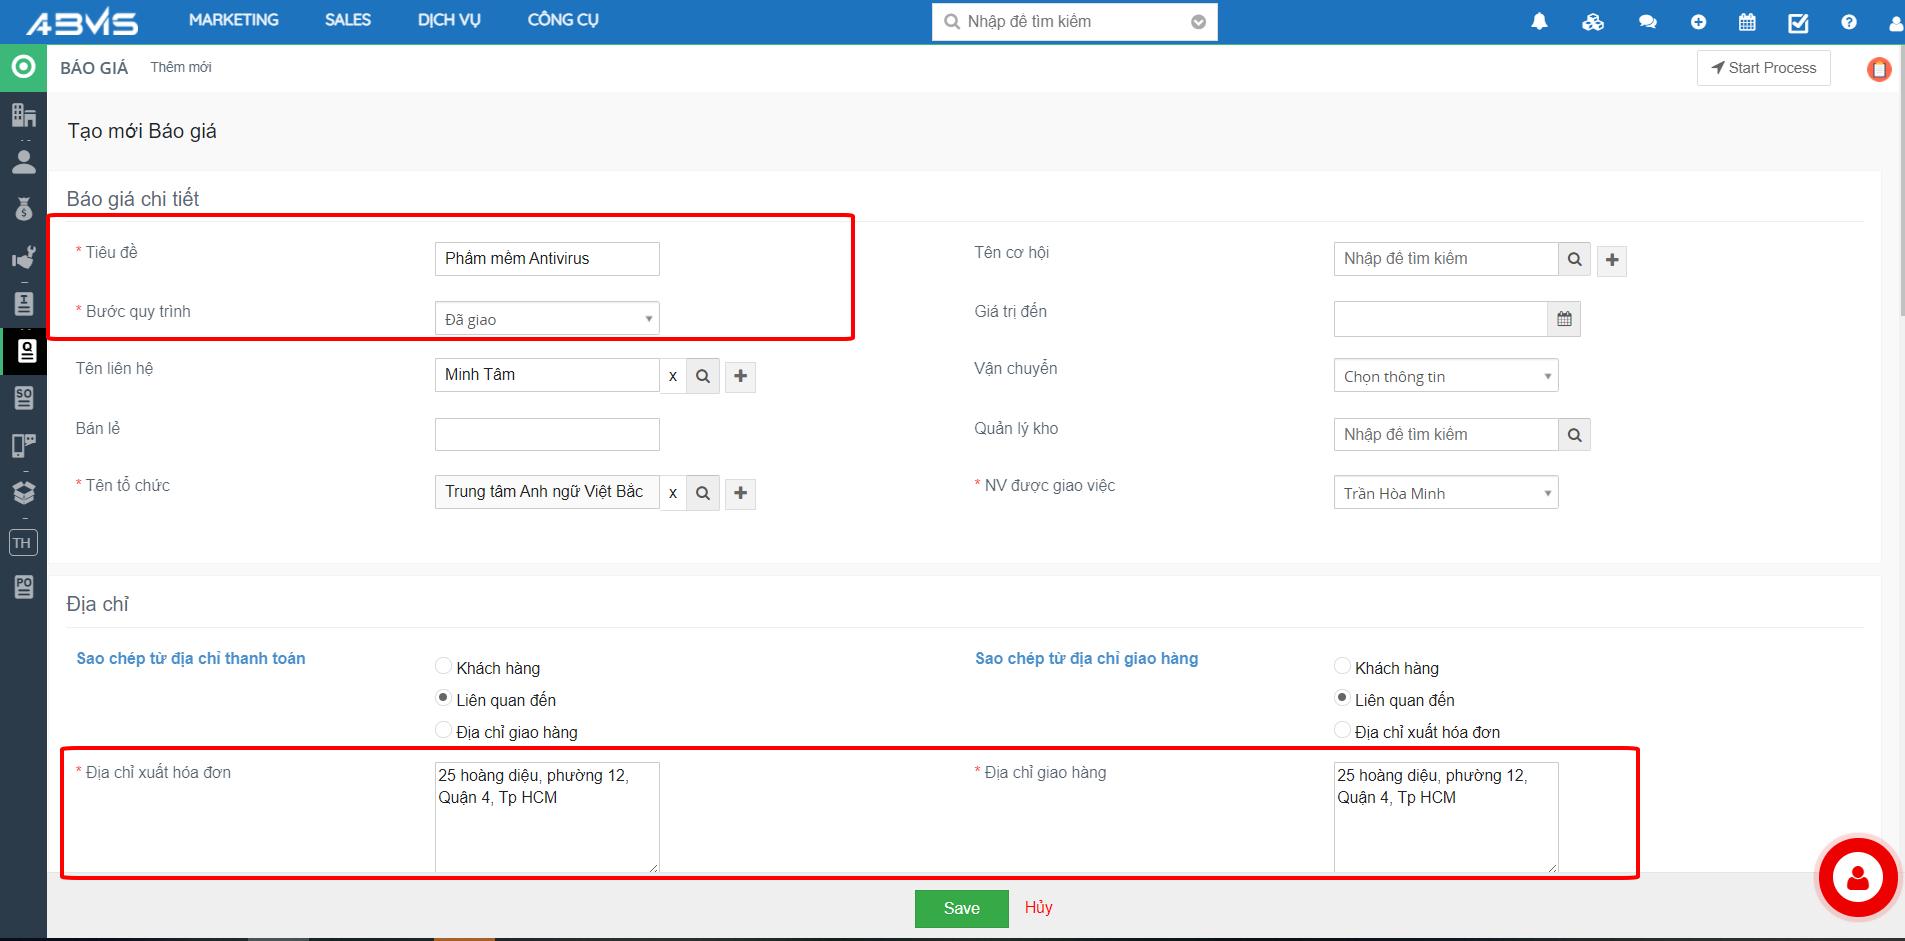
Task: Click the search icon beside Quản lý kho
Action: [1574, 435]
